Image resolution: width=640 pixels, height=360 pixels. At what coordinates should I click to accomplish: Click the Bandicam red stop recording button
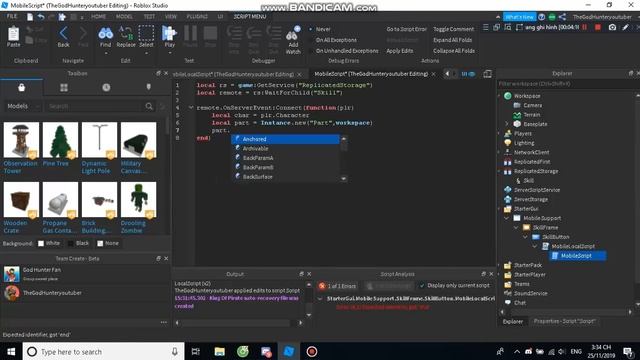coord(598,27)
